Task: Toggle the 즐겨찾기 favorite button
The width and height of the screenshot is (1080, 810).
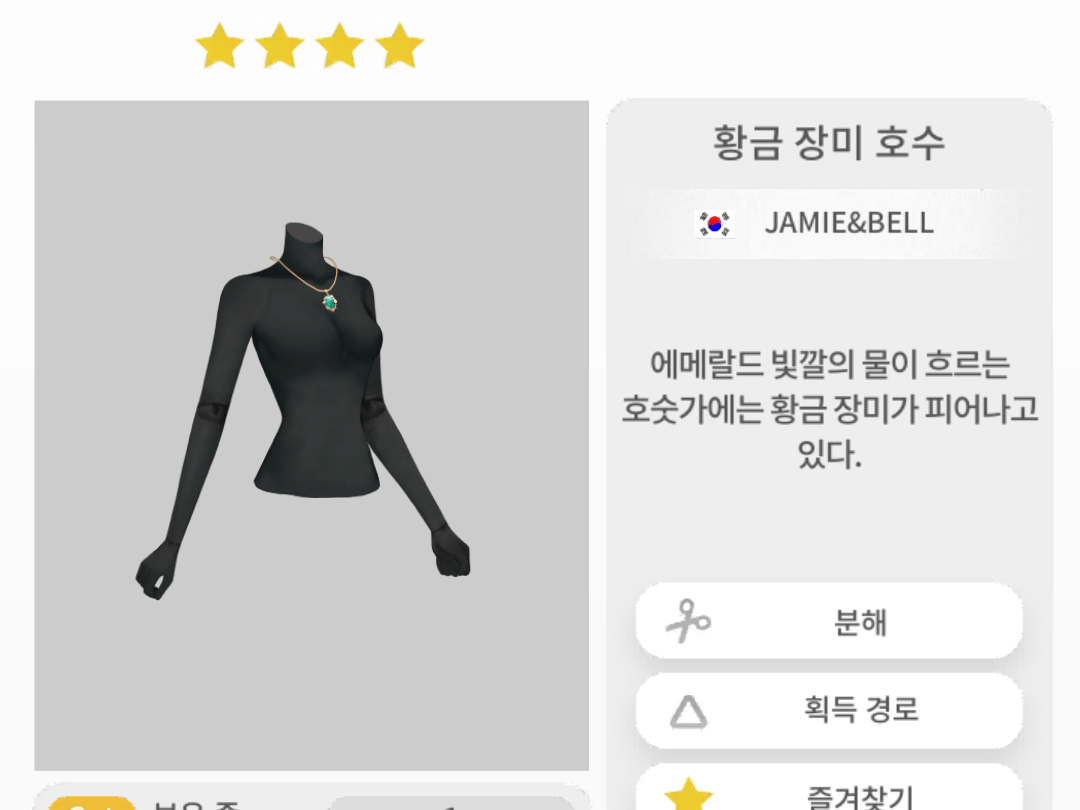Action: click(x=829, y=789)
